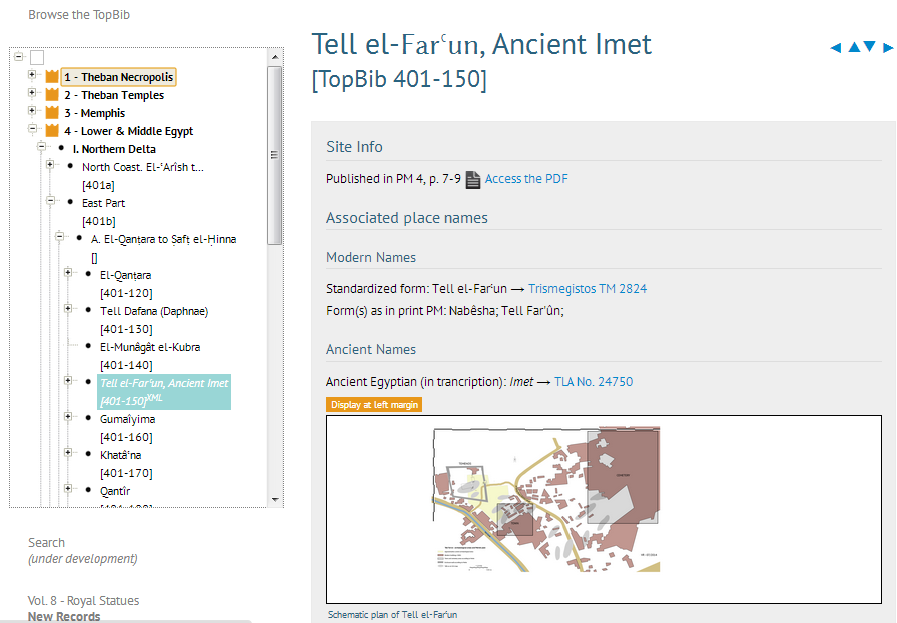Collapse the East Part node
This screenshot has width=897, height=623.
(50, 200)
